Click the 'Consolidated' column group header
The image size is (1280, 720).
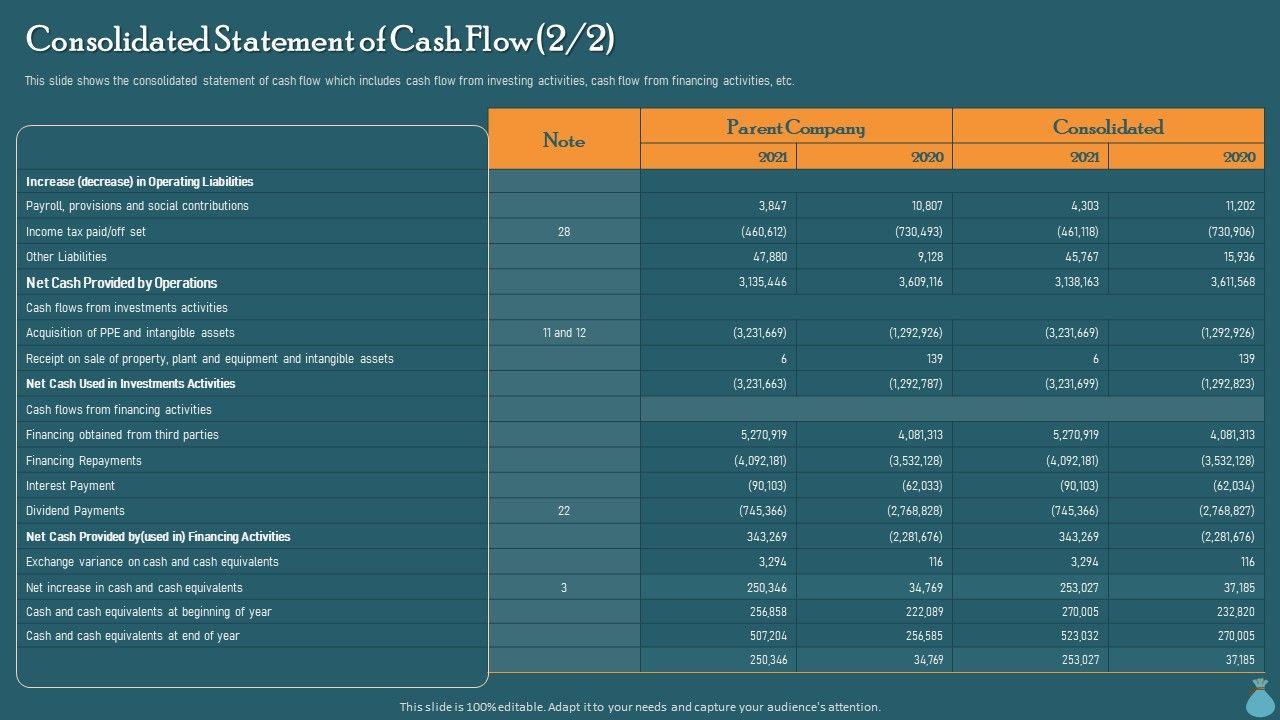tap(1108, 127)
